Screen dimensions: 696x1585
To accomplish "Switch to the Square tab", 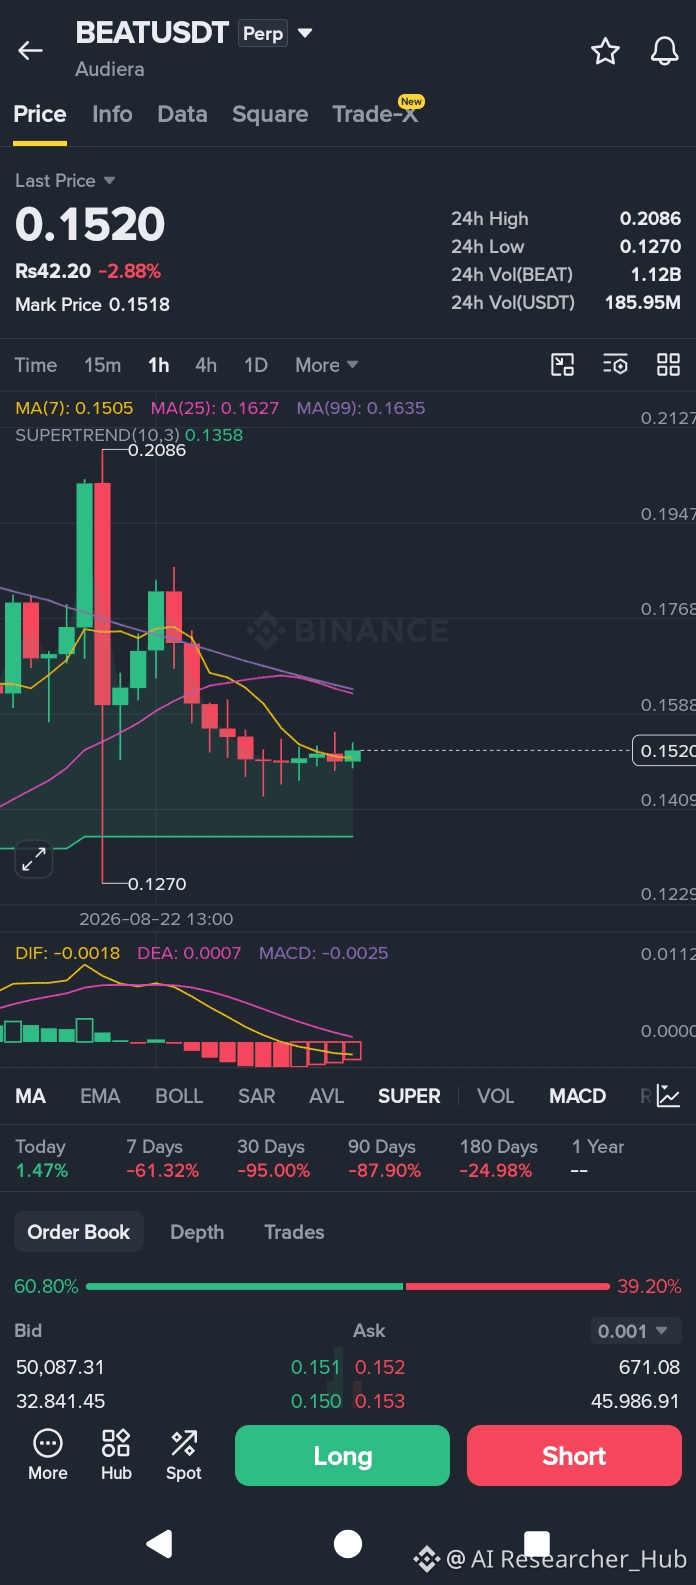I will (270, 114).
